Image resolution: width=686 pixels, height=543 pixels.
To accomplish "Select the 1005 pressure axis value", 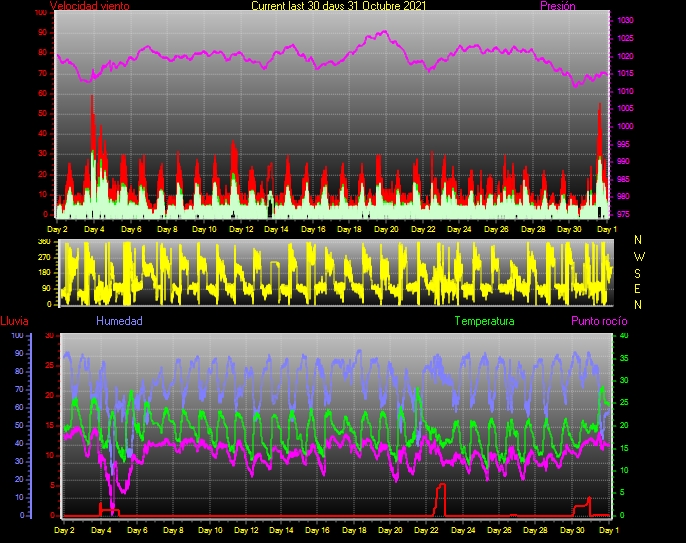I will point(625,108).
